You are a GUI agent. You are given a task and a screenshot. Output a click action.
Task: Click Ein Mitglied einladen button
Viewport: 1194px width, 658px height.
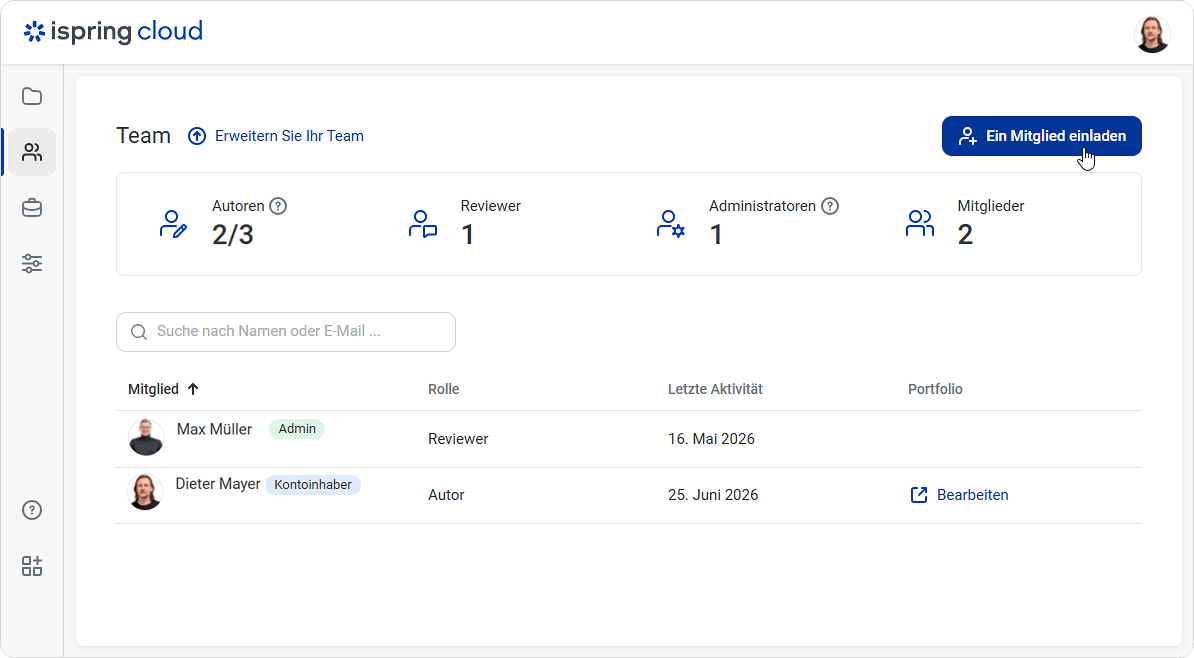[1042, 136]
